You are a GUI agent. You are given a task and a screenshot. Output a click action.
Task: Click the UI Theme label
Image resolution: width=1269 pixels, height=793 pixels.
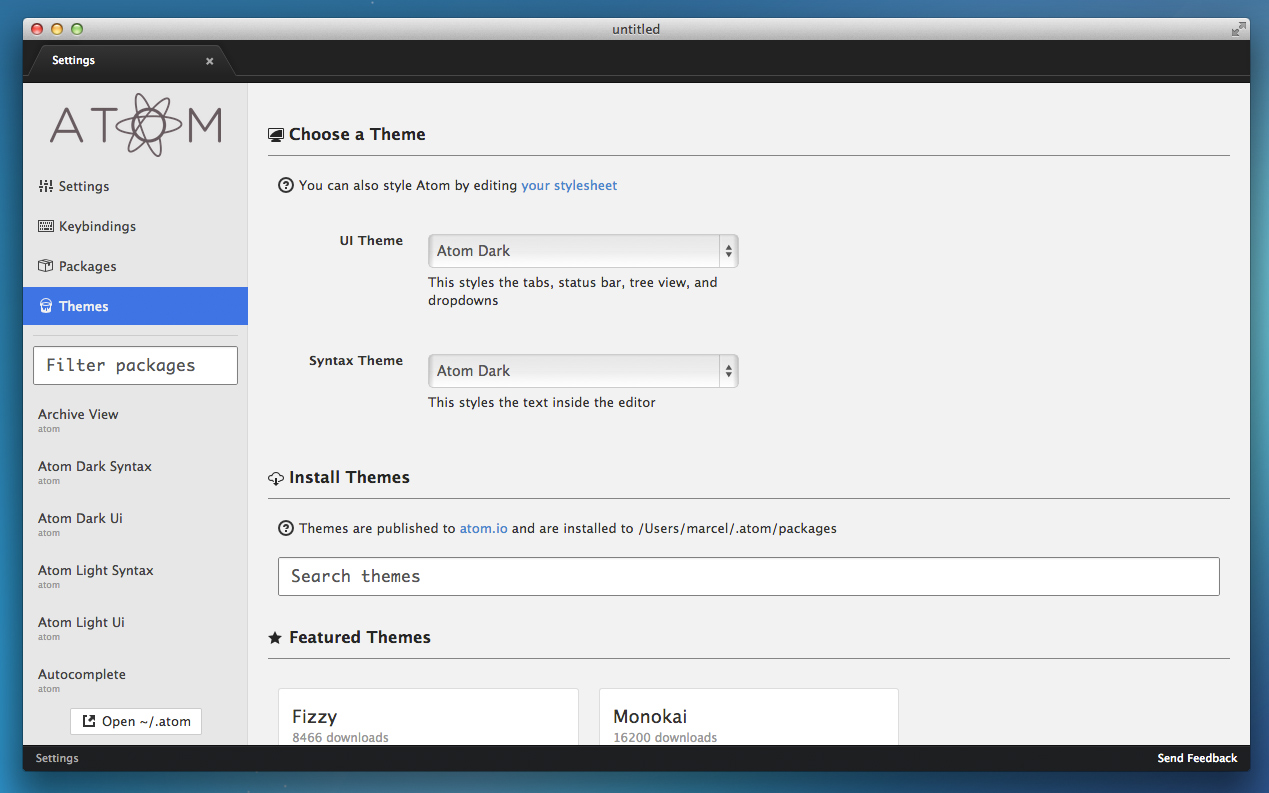tap(371, 240)
